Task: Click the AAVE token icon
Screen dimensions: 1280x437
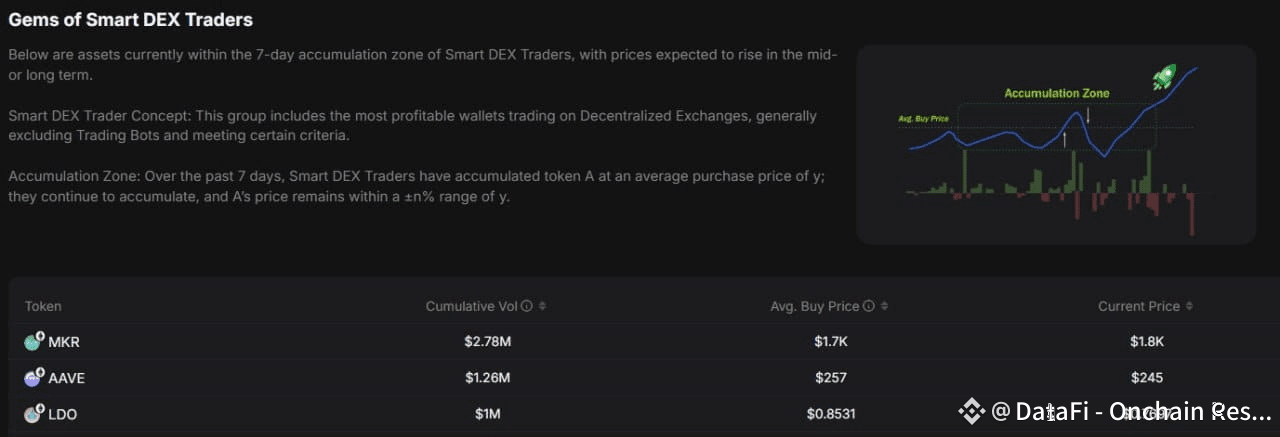Action: click(33, 378)
